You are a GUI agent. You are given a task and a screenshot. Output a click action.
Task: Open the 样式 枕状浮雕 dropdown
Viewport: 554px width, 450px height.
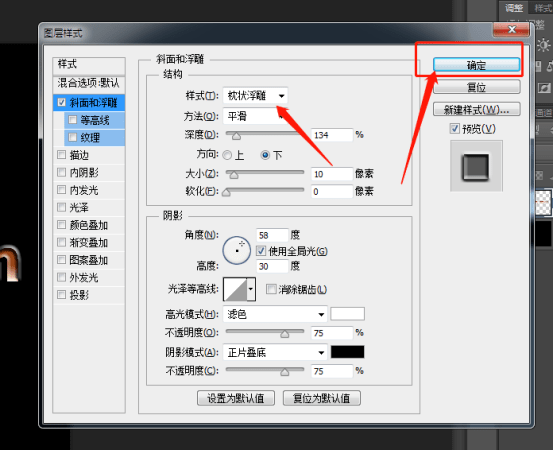point(255,95)
